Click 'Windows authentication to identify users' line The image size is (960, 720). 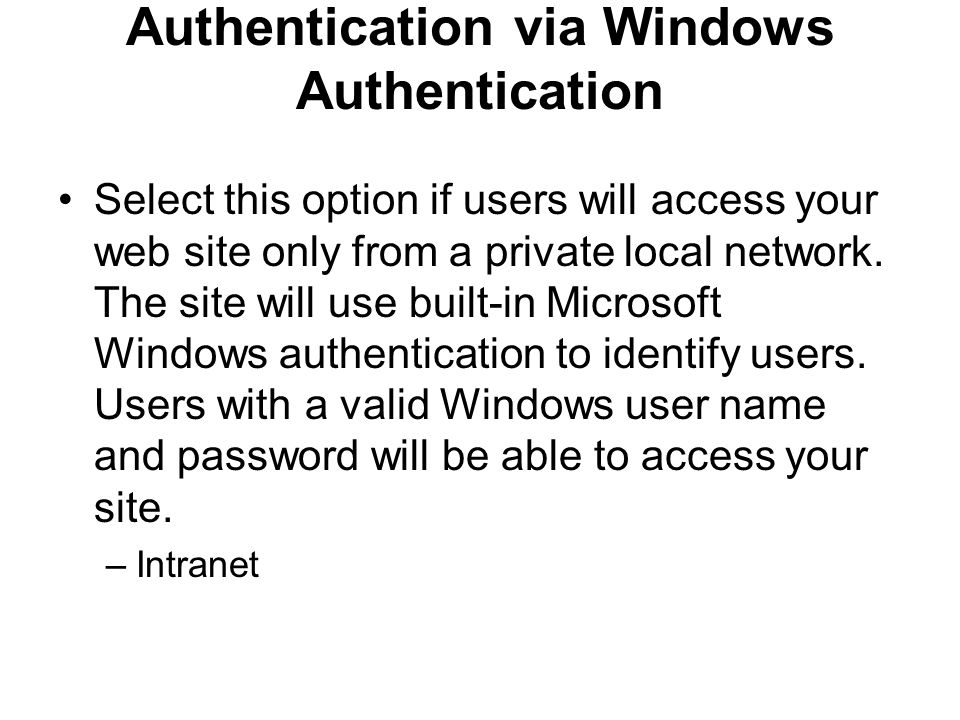point(481,354)
